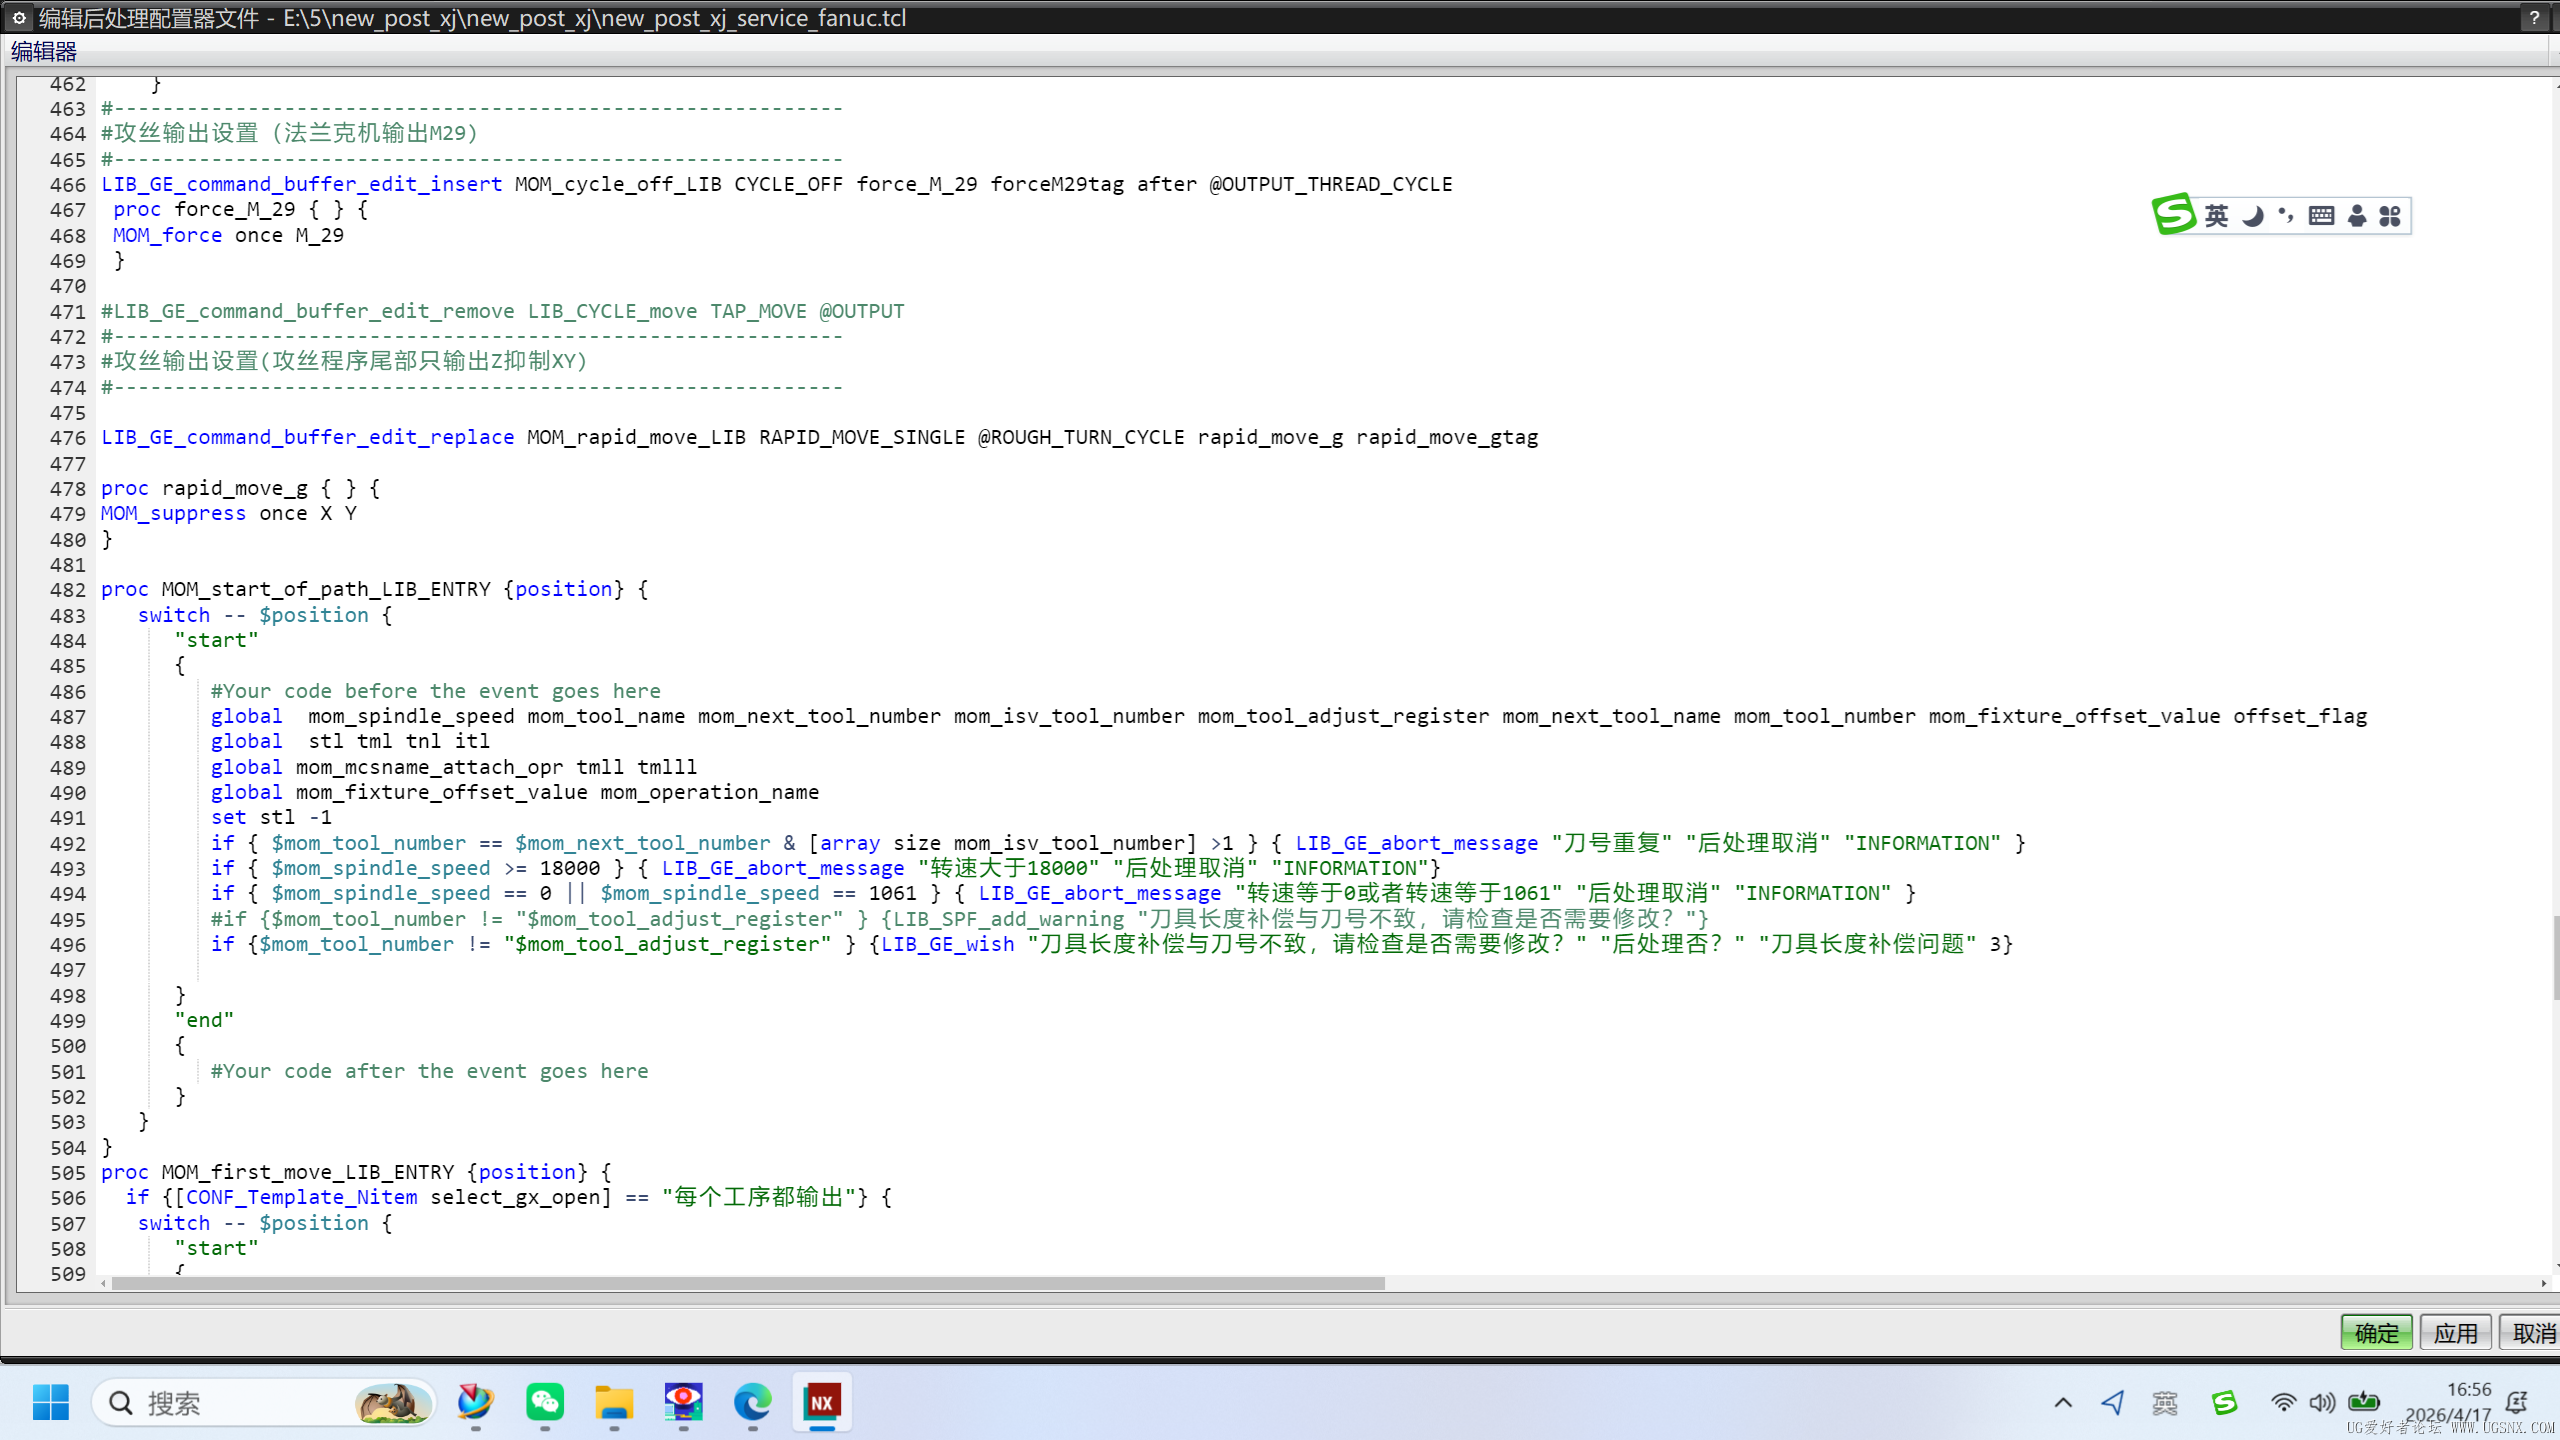Open the 编辑器 menu
Screen dimensions: 2560x1440
(x=43, y=51)
